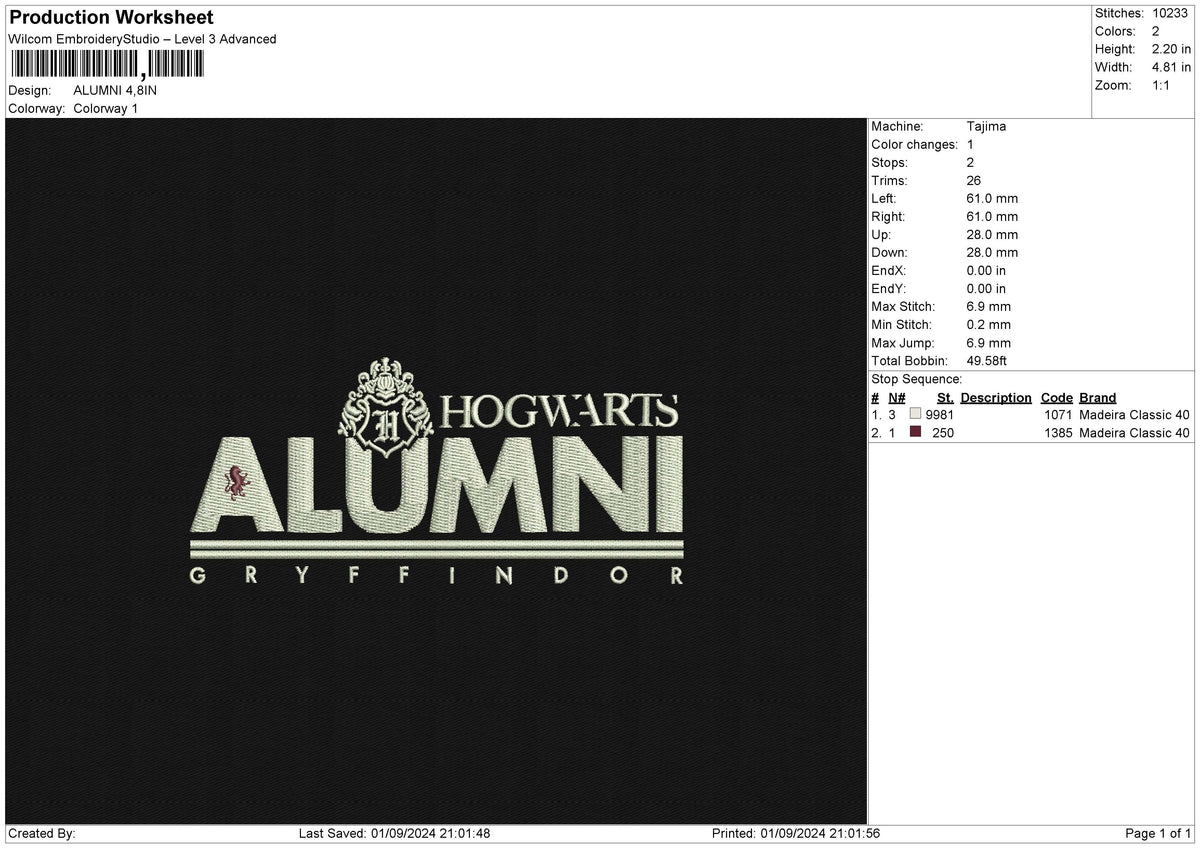This screenshot has width=1200, height=848.
Task: Click the design name ALUMNI 4,8IN
Action: [x=115, y=90]
